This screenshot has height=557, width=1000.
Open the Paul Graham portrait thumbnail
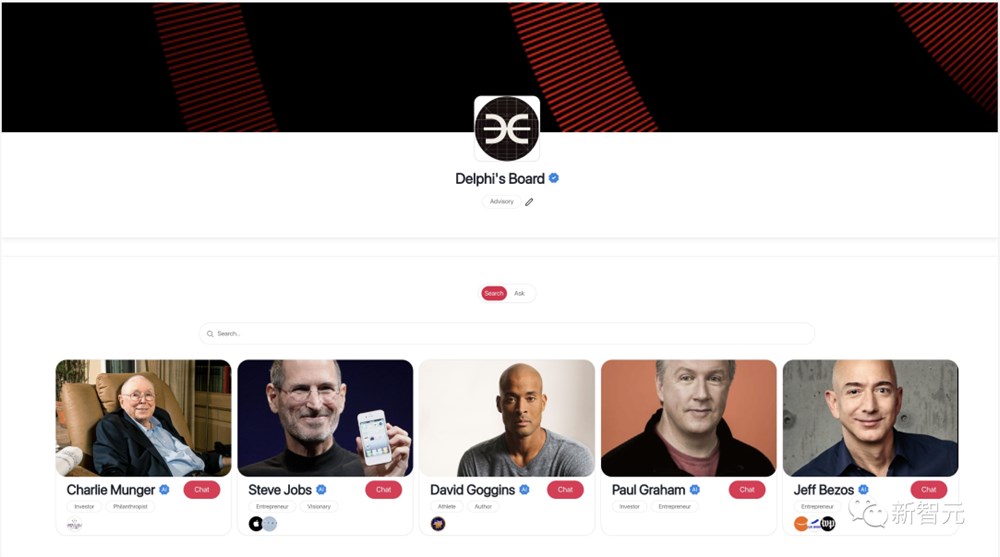click(689, 418)
